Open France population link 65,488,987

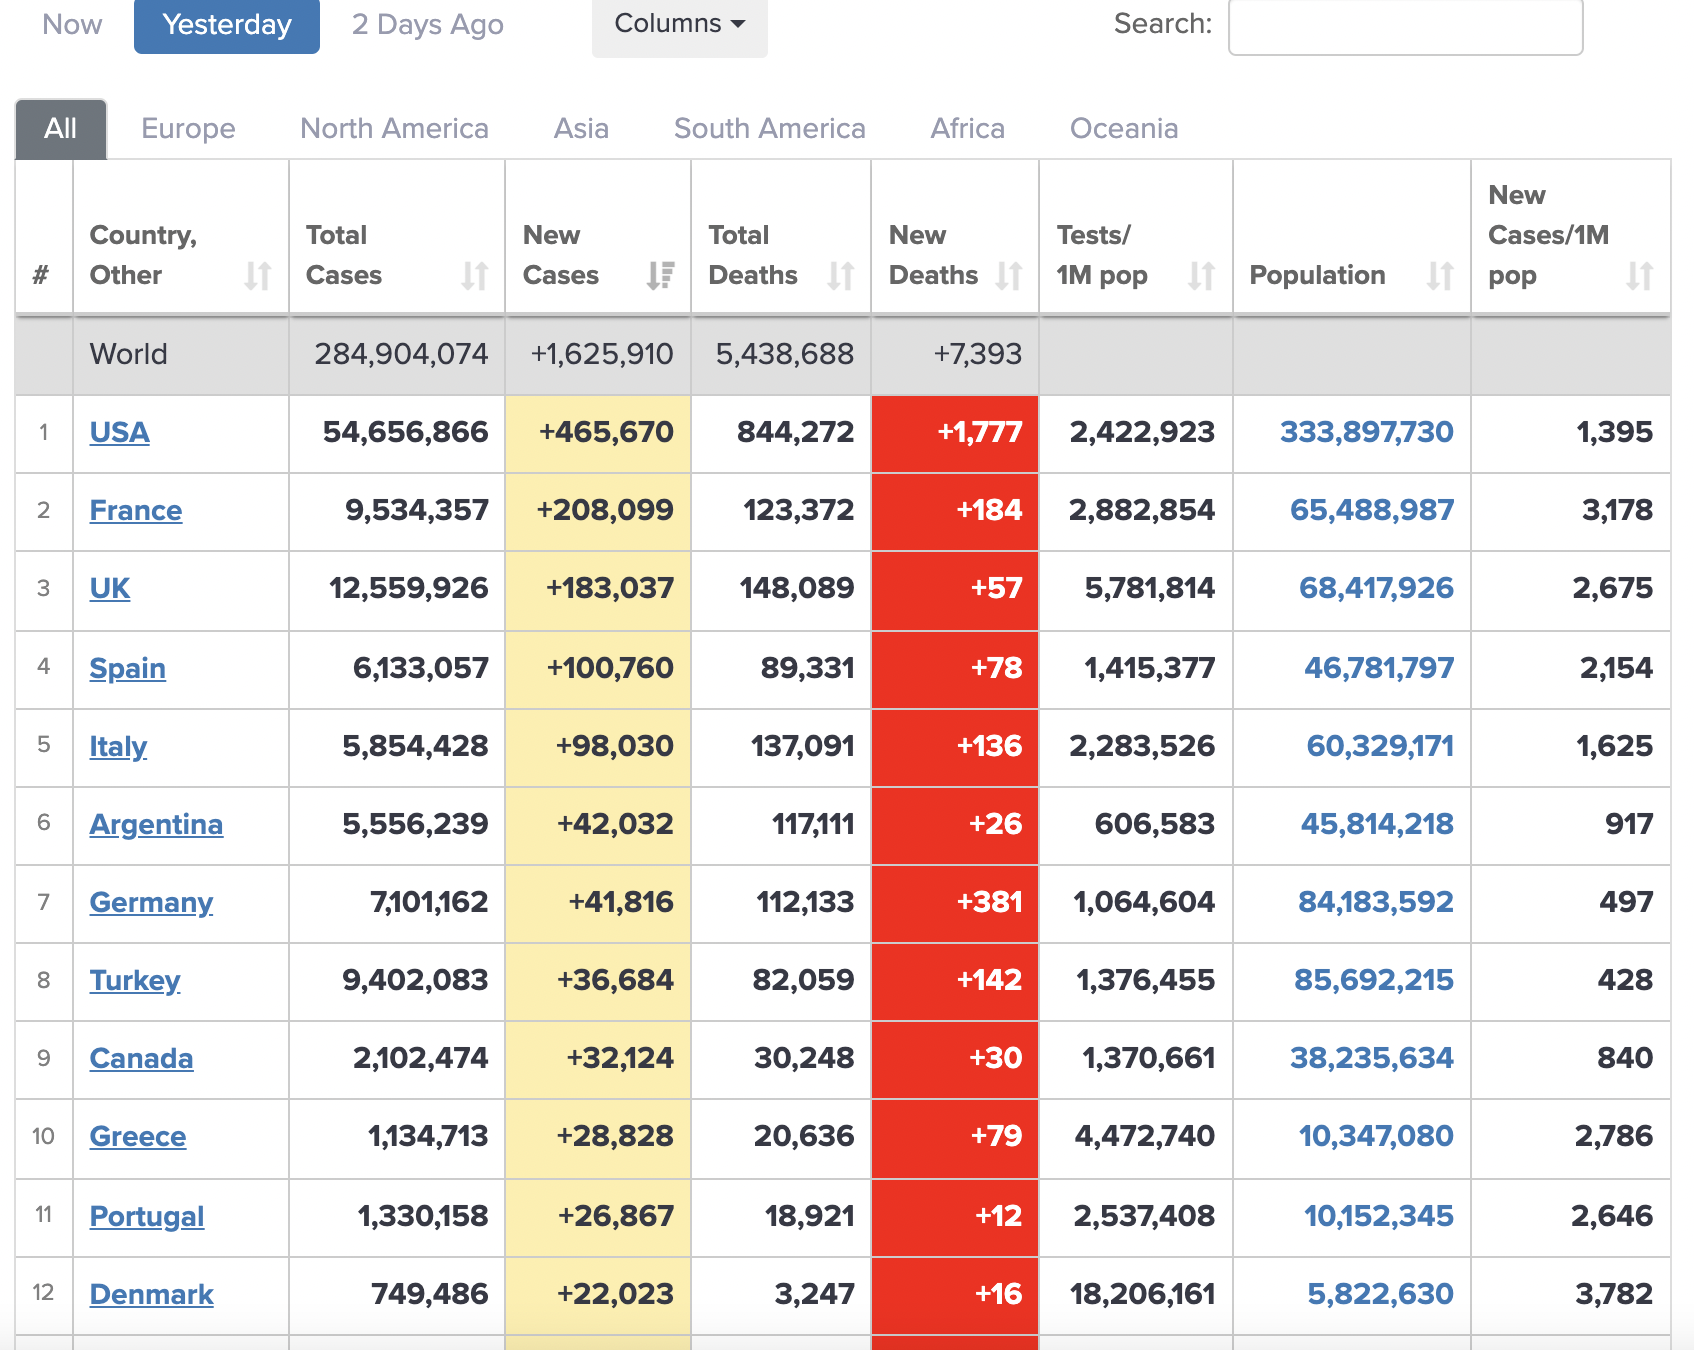click(x=1372, y=510)
